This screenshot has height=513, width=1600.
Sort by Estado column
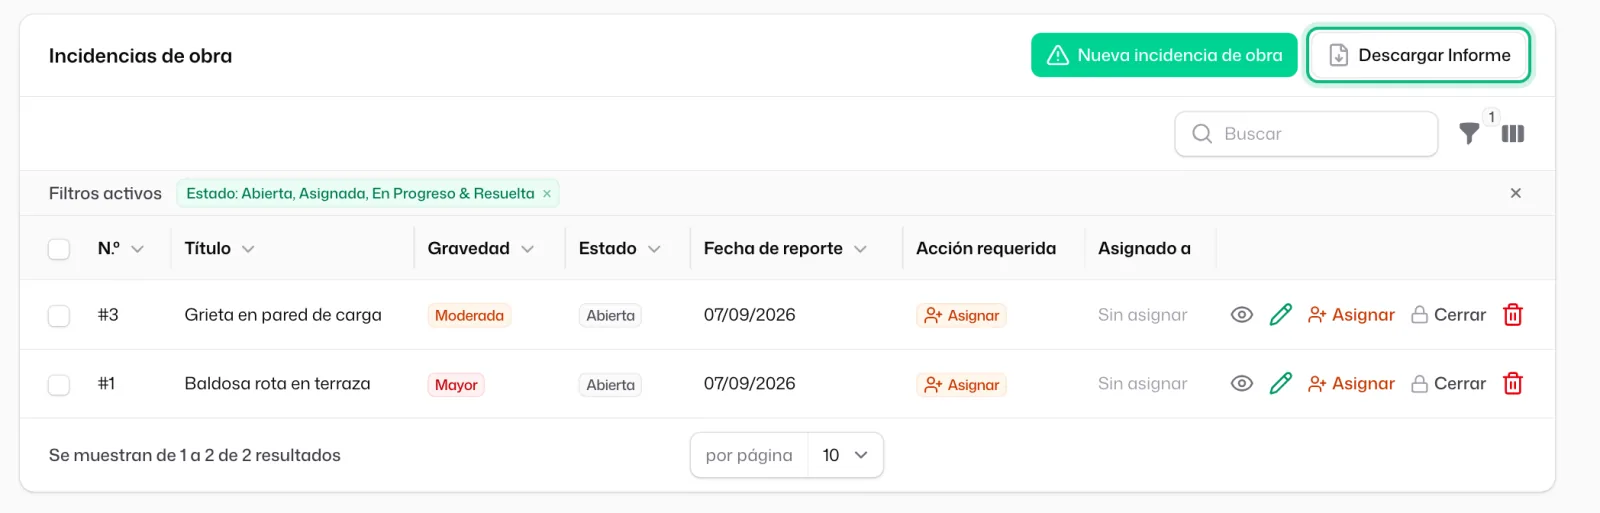point(620,249)
